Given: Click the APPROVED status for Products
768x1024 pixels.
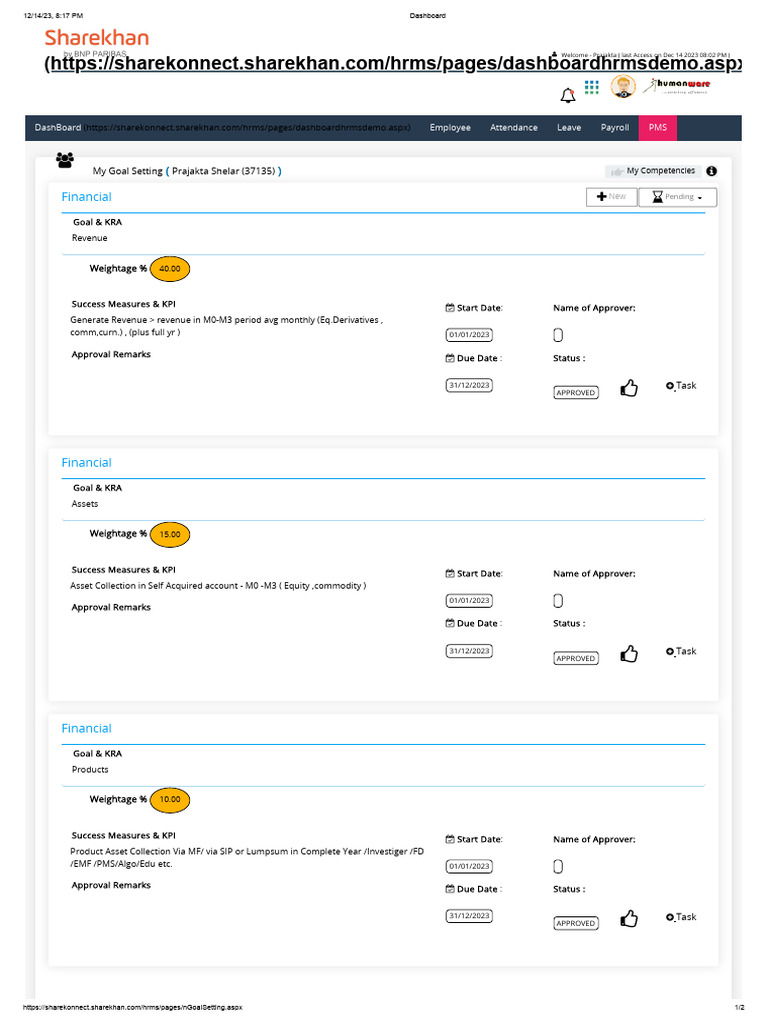Looking at the screenshot, I should tap(575, 923).
